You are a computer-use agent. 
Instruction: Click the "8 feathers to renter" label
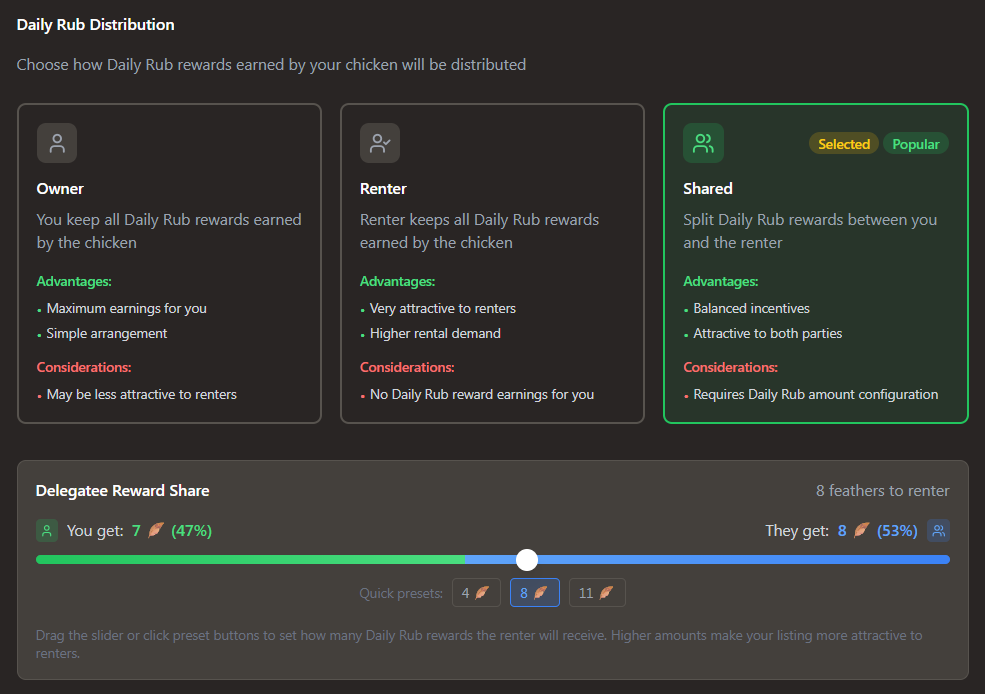point(882,491)
